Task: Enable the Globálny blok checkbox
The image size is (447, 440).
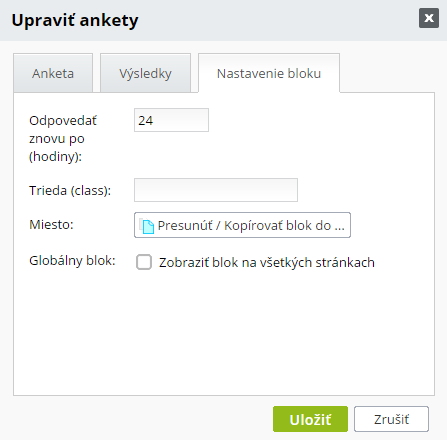Action: pos(144,262)
